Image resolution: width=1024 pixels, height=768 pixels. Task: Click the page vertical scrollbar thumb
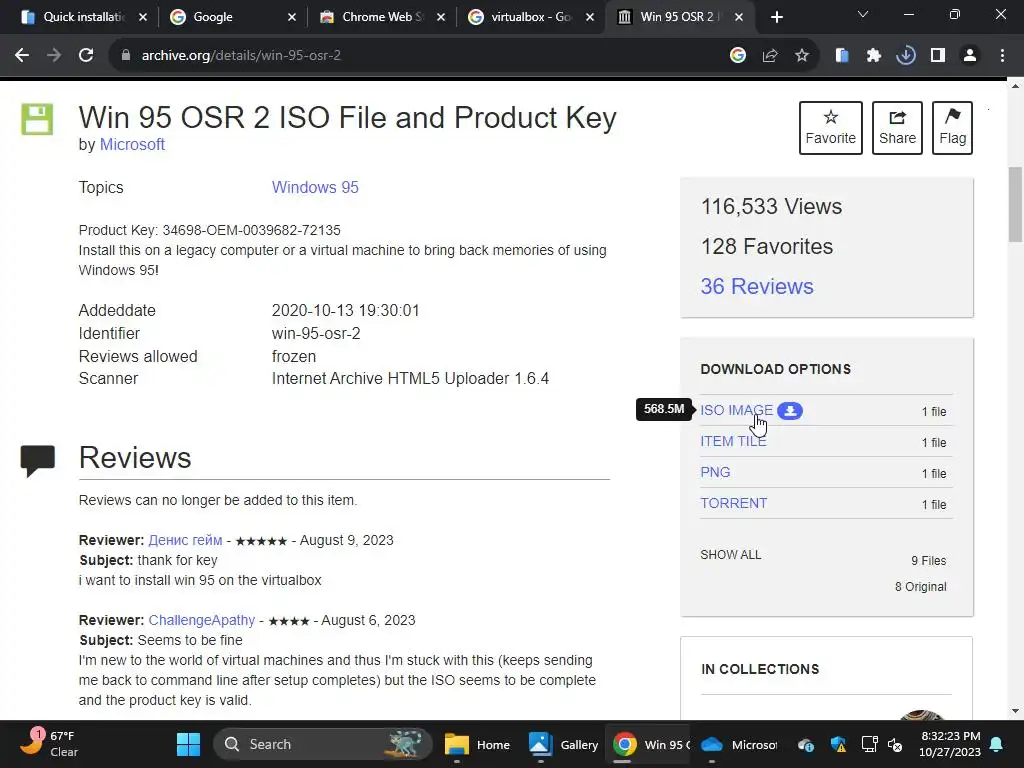click(1016, 204)
